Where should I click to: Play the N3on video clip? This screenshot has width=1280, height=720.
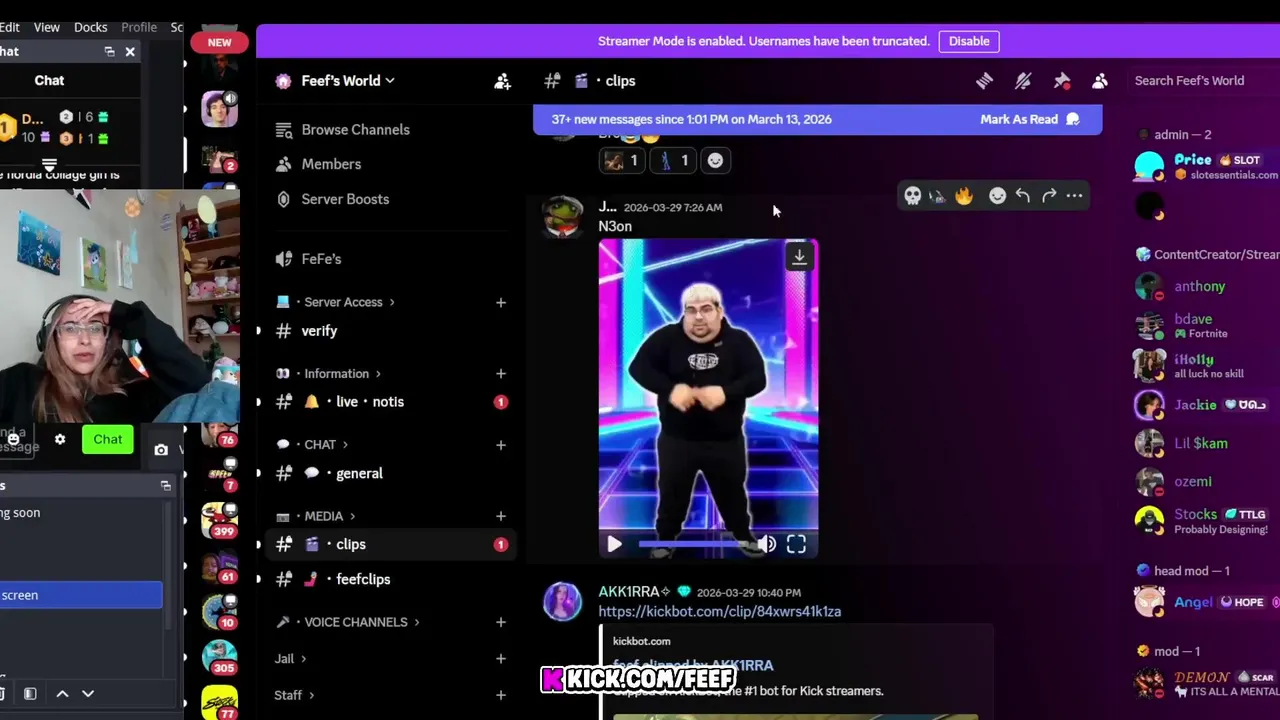[x=614, y=544]
